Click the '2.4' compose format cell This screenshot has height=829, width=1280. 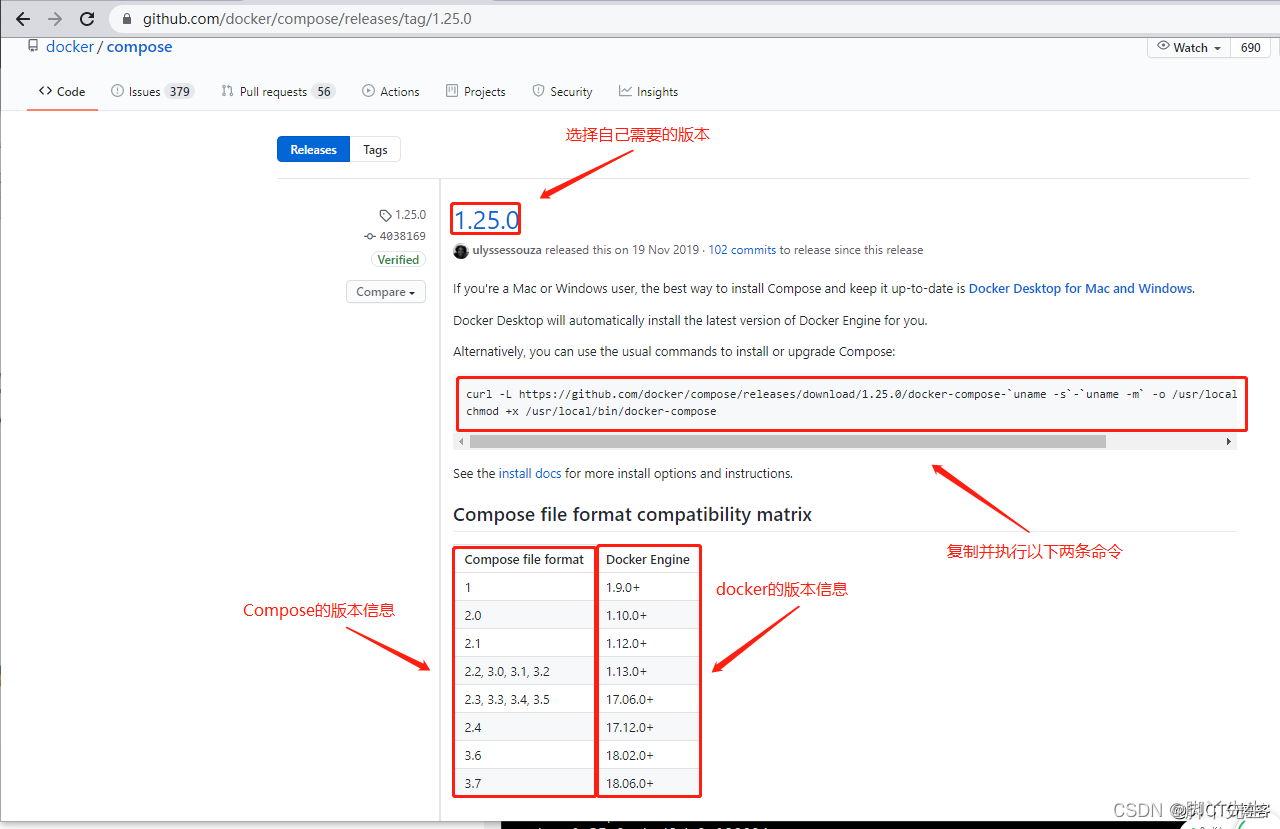click(524, 728)
